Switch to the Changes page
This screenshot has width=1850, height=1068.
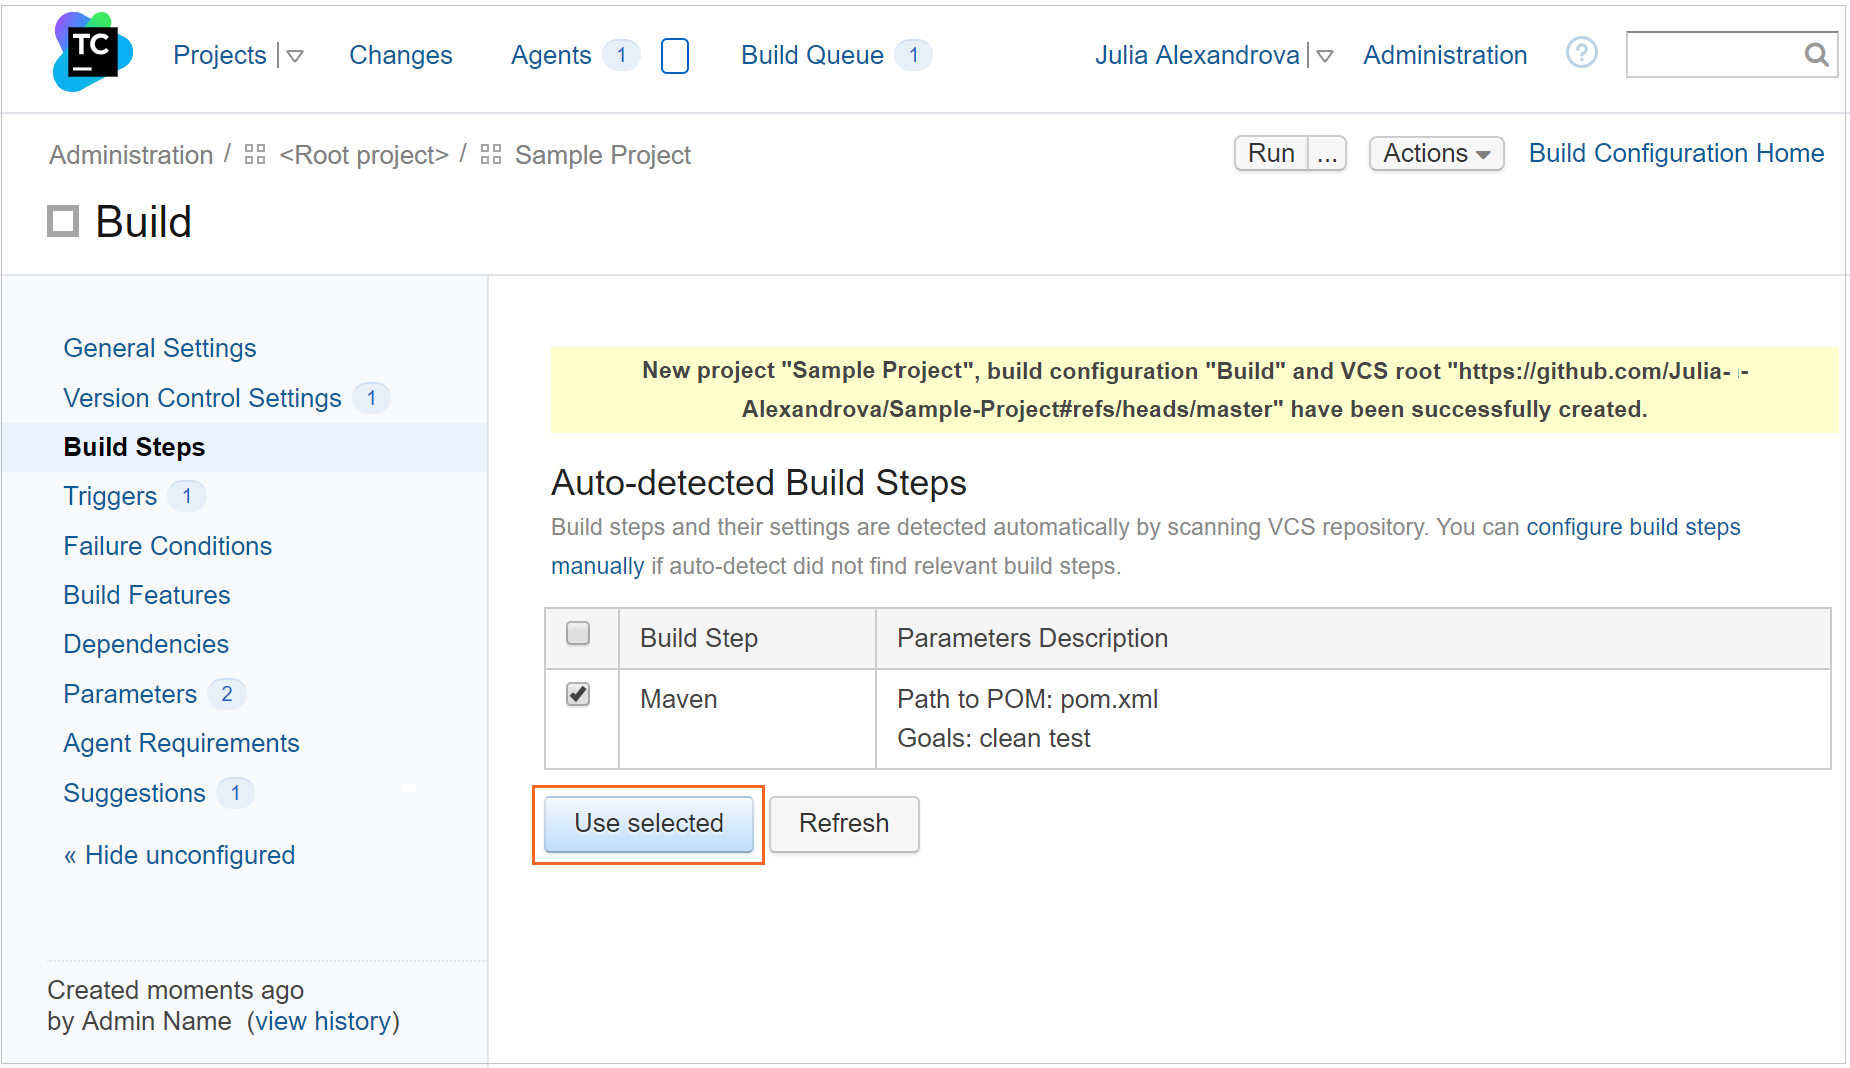coord(400,55)
